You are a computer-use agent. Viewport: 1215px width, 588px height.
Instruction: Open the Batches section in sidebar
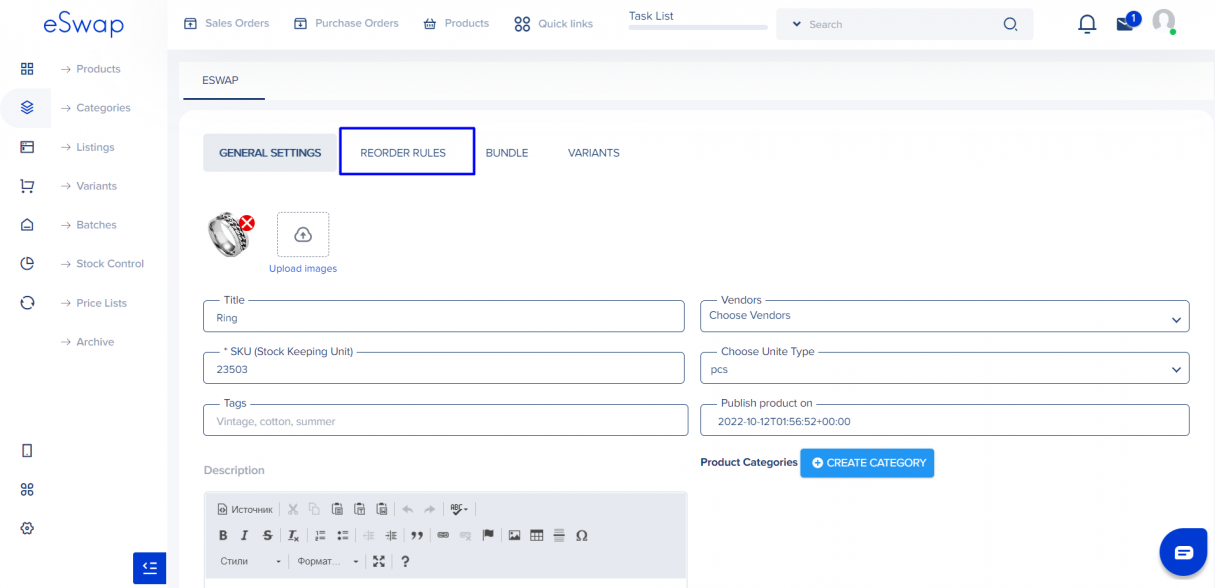(96, 224)
